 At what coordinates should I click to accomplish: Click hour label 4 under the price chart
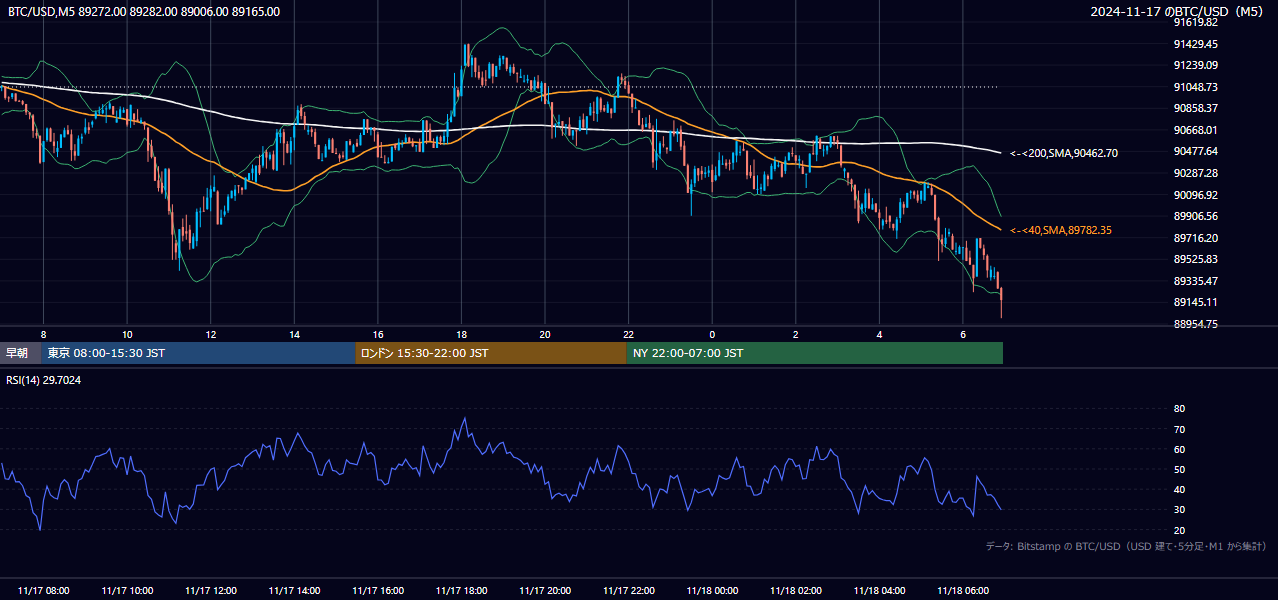click(879, 334)
